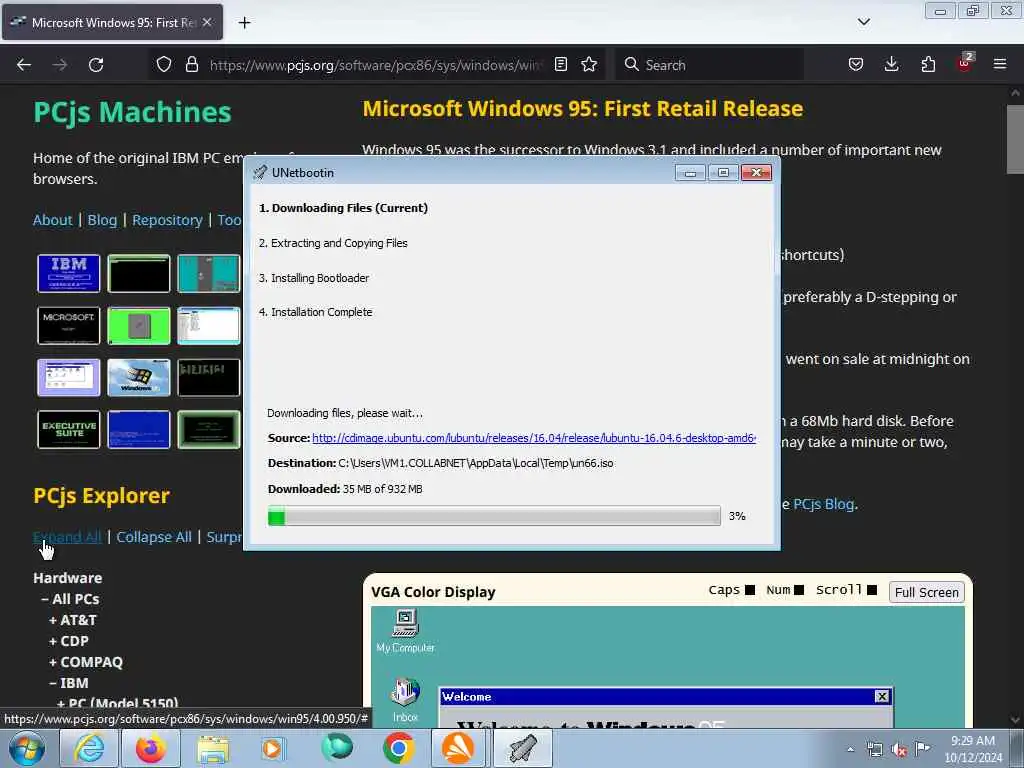Open the orange Avast icon on taskbar
This screenshot has height=768, width=1024.
click(459, 748)
